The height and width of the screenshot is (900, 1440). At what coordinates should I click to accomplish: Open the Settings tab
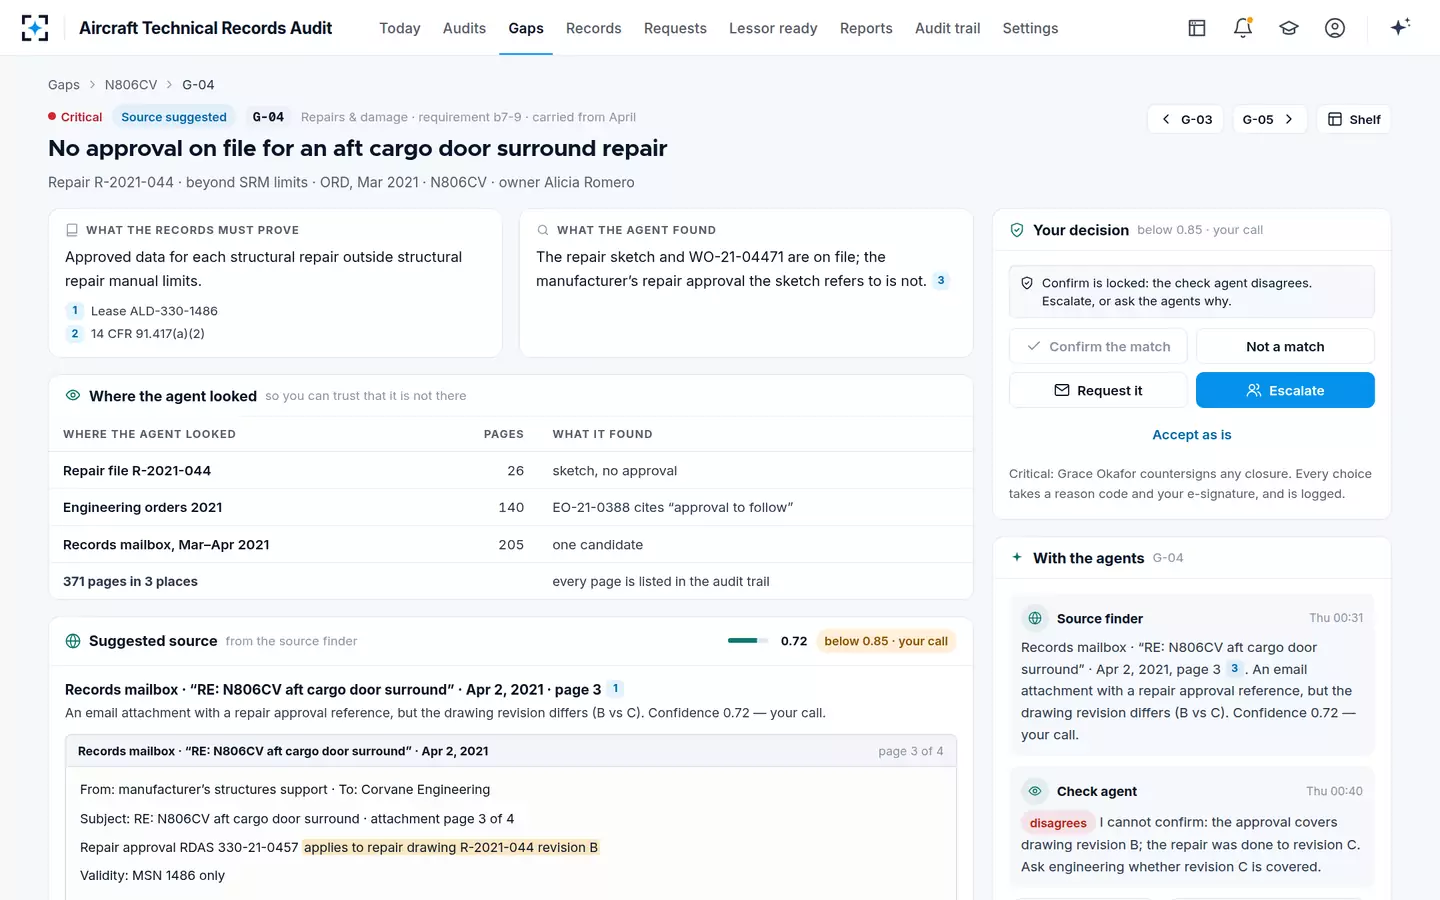point(1030,28)
